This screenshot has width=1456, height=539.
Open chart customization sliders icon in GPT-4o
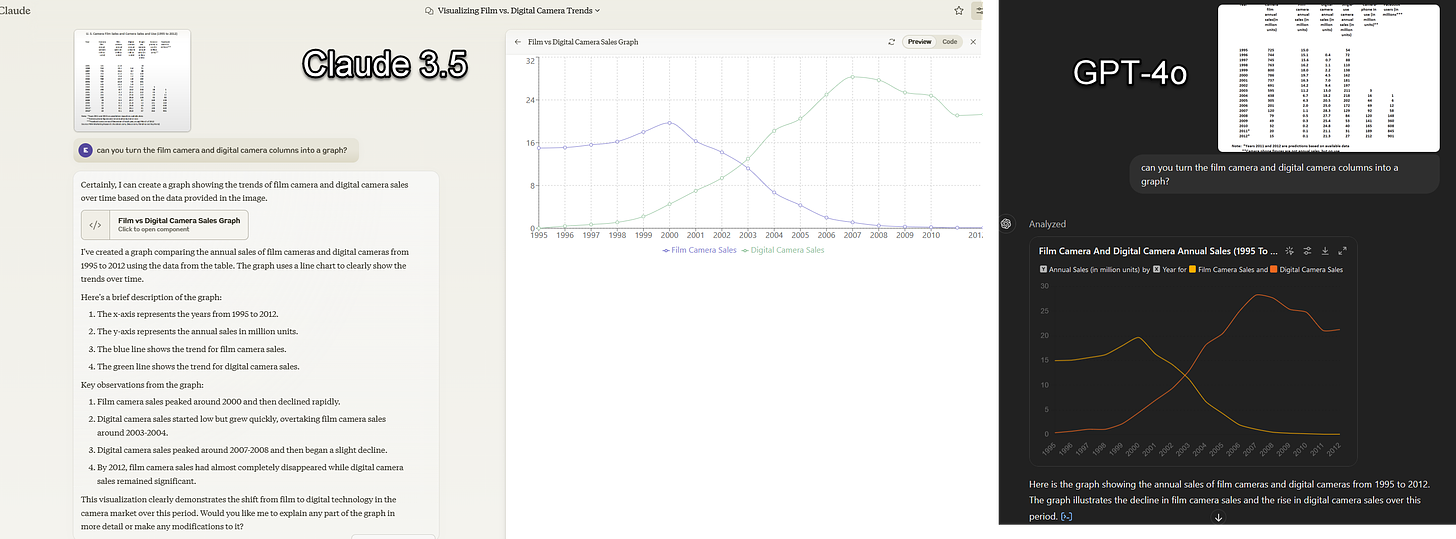click(1307, 250)
